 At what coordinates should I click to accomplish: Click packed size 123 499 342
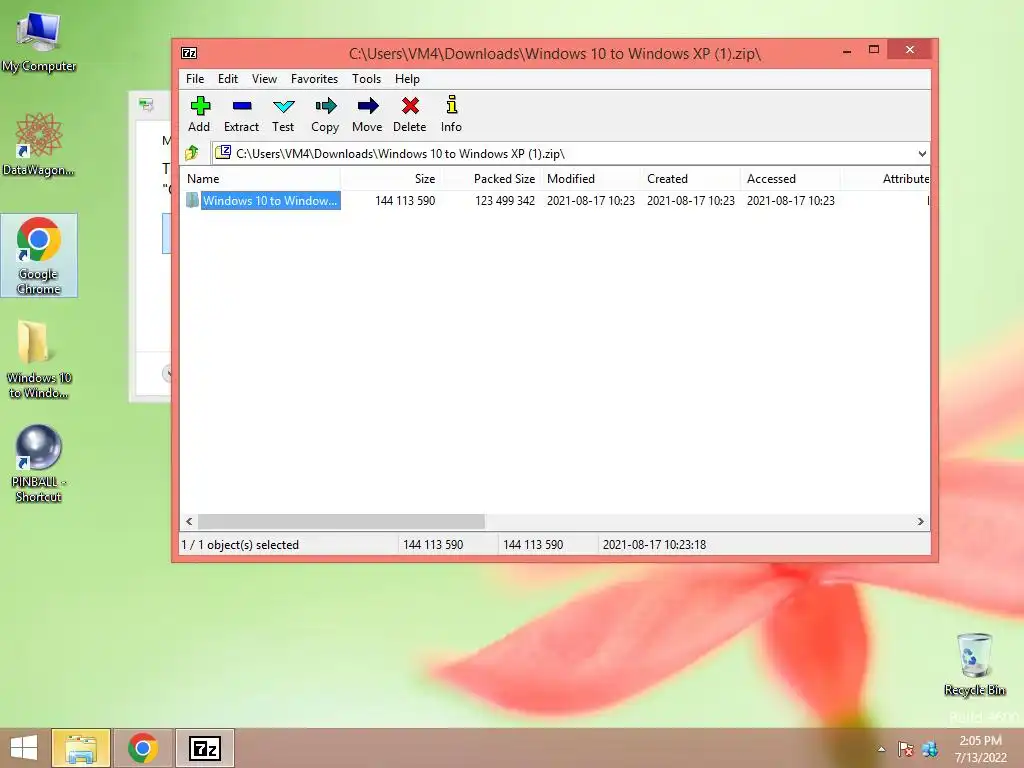coord(505,200)
